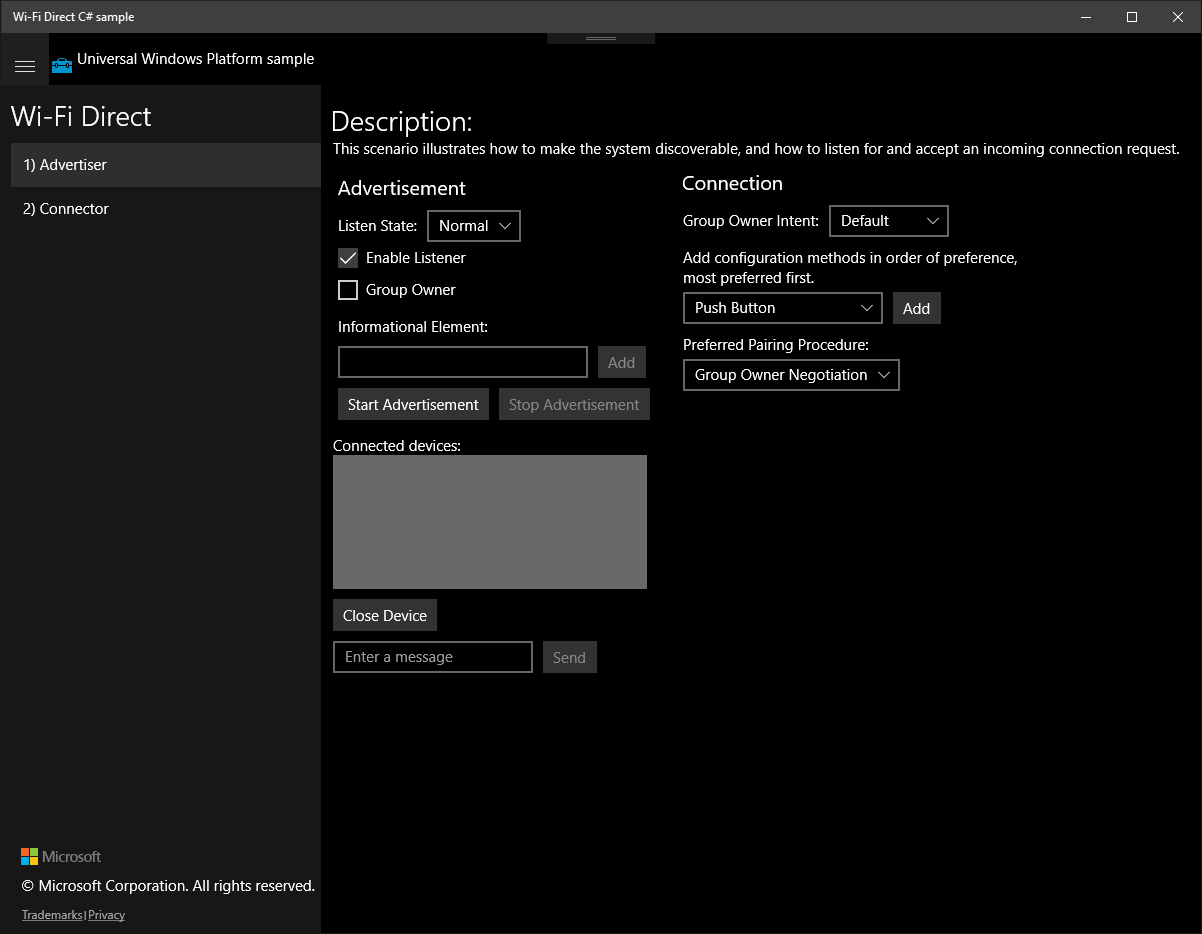Click the Send button
The image size is (1202, 934).
click(x=569, y=657)
